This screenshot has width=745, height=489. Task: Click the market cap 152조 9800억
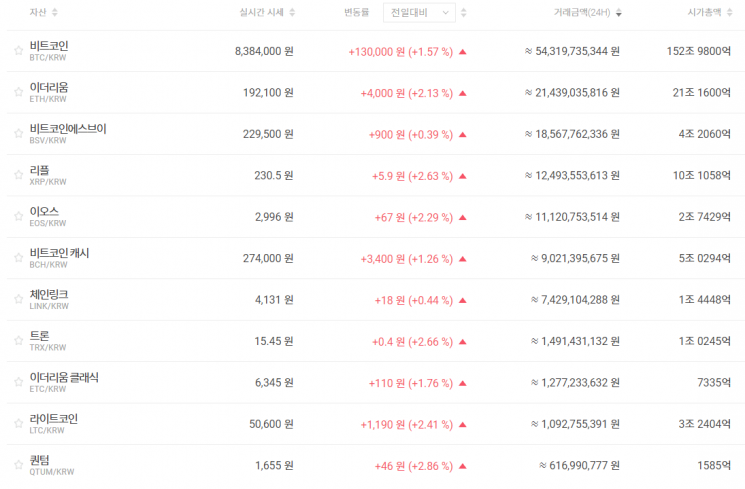pyautogui.click(x=698, y=51)
